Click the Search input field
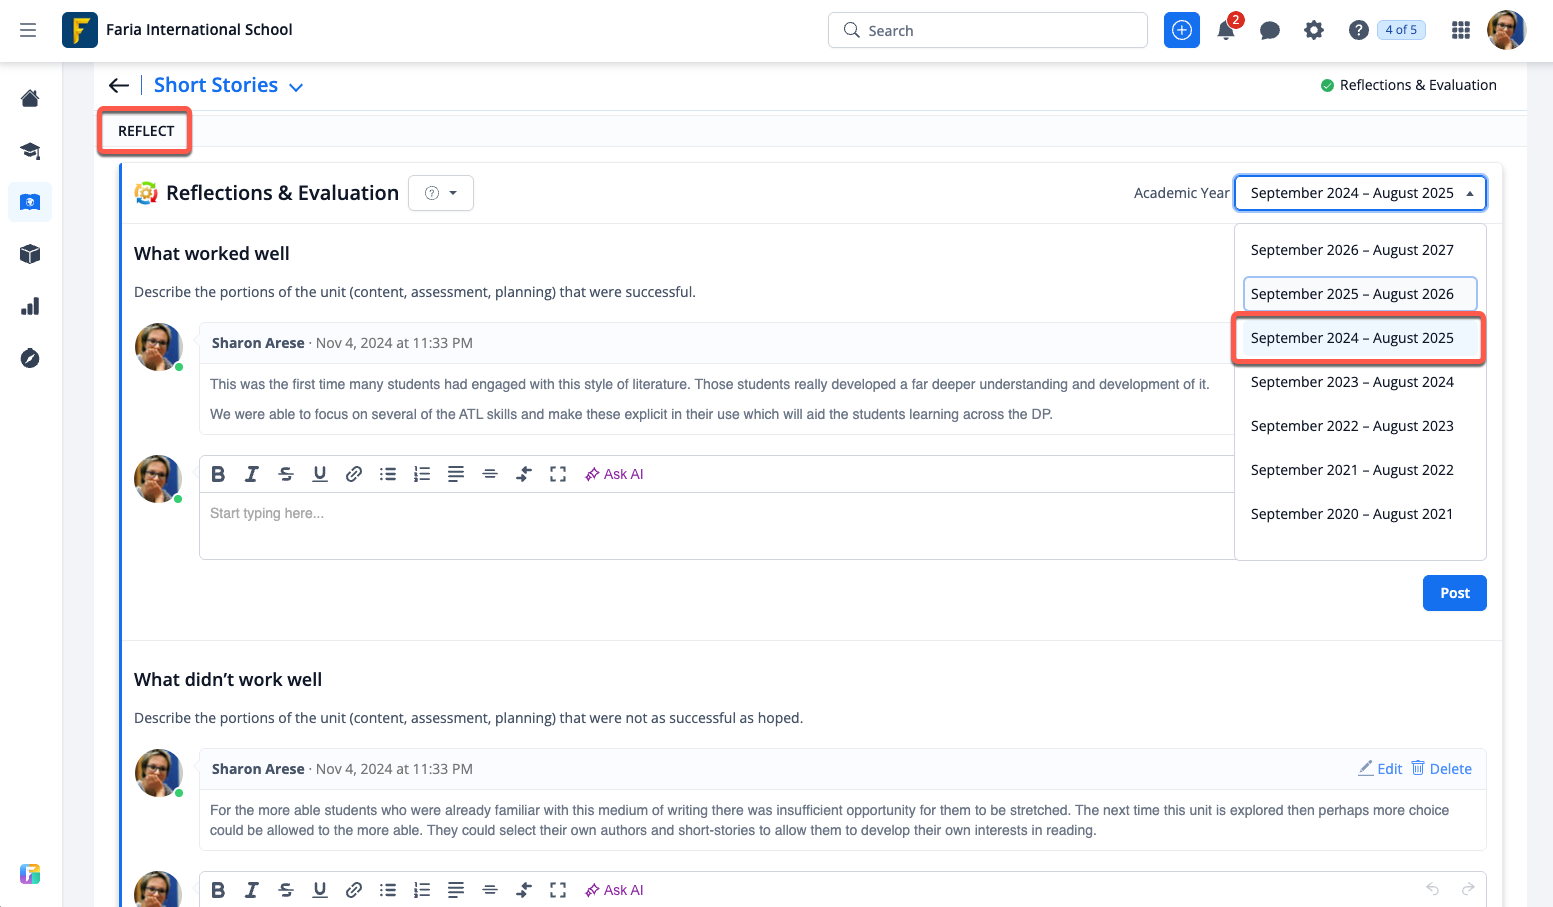1553x907 pixels. [x=988, y=30]
